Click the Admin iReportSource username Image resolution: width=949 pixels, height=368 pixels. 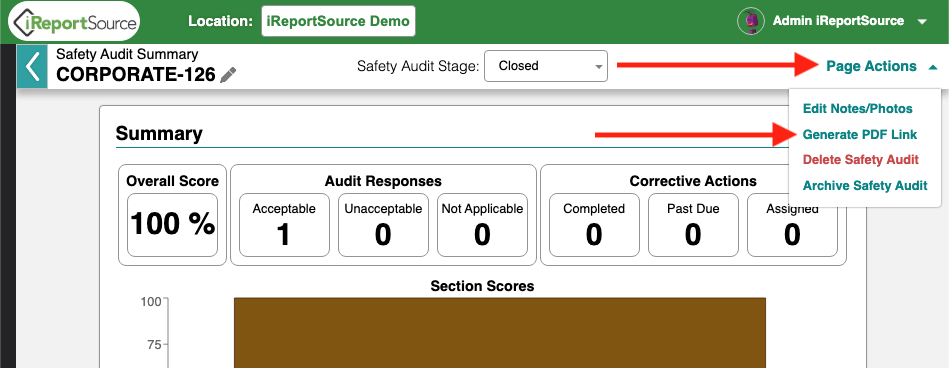pos(838,21)
